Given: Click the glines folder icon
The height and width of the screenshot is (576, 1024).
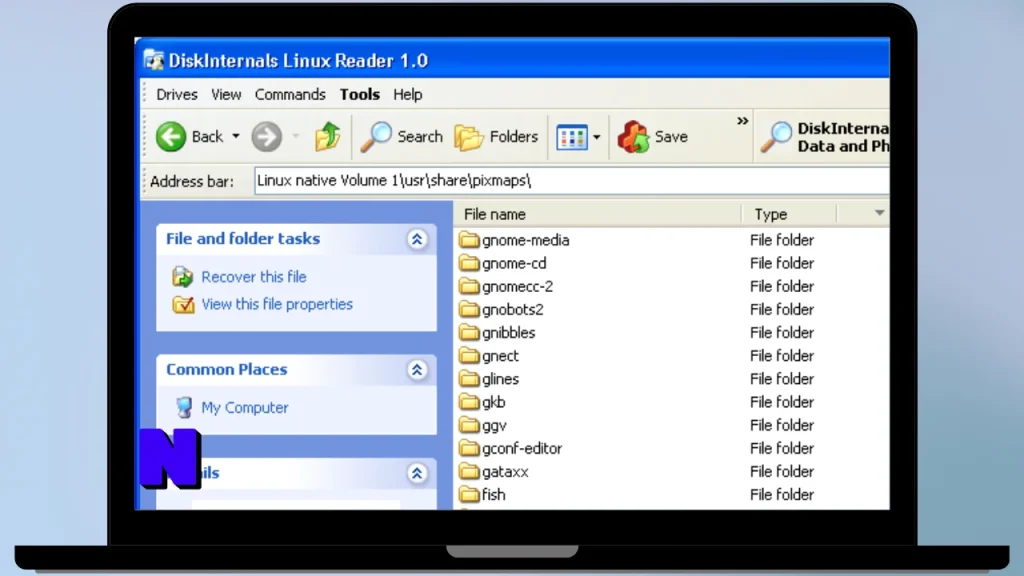Looking at the screenshot, I should 469,379.
